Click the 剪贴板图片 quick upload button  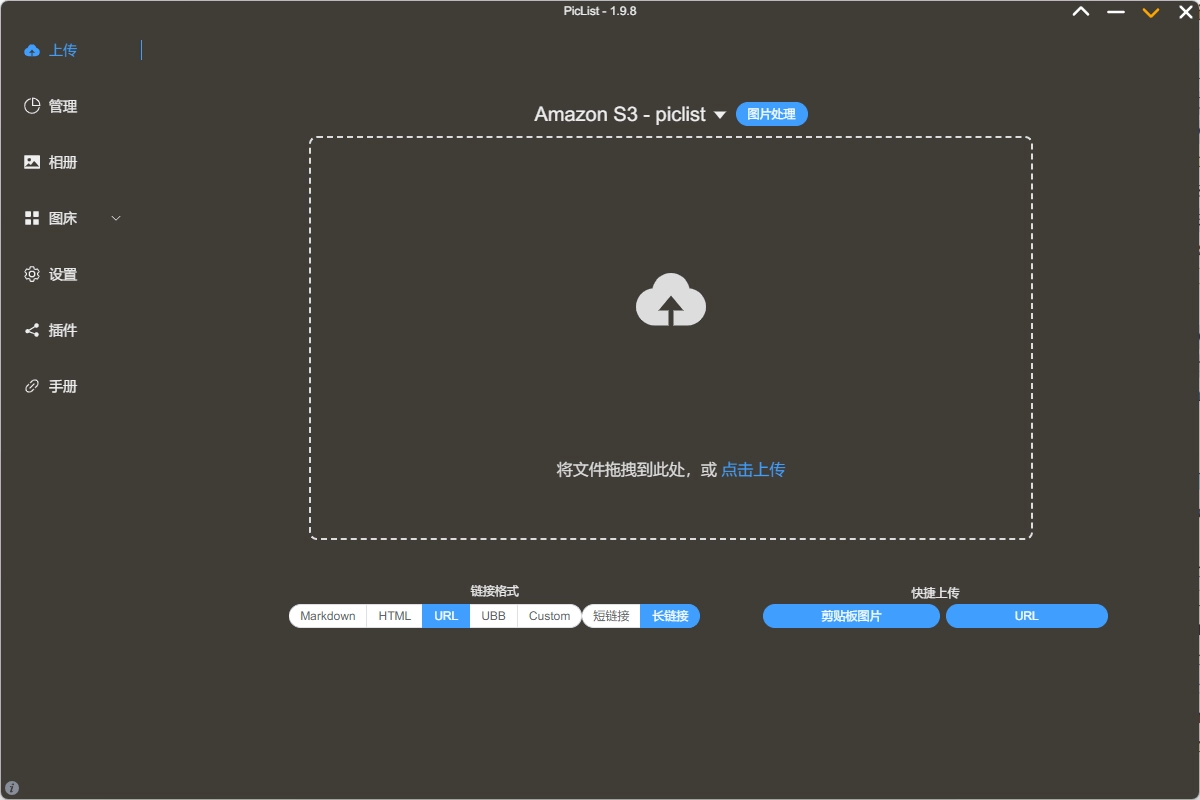(851, 616)
